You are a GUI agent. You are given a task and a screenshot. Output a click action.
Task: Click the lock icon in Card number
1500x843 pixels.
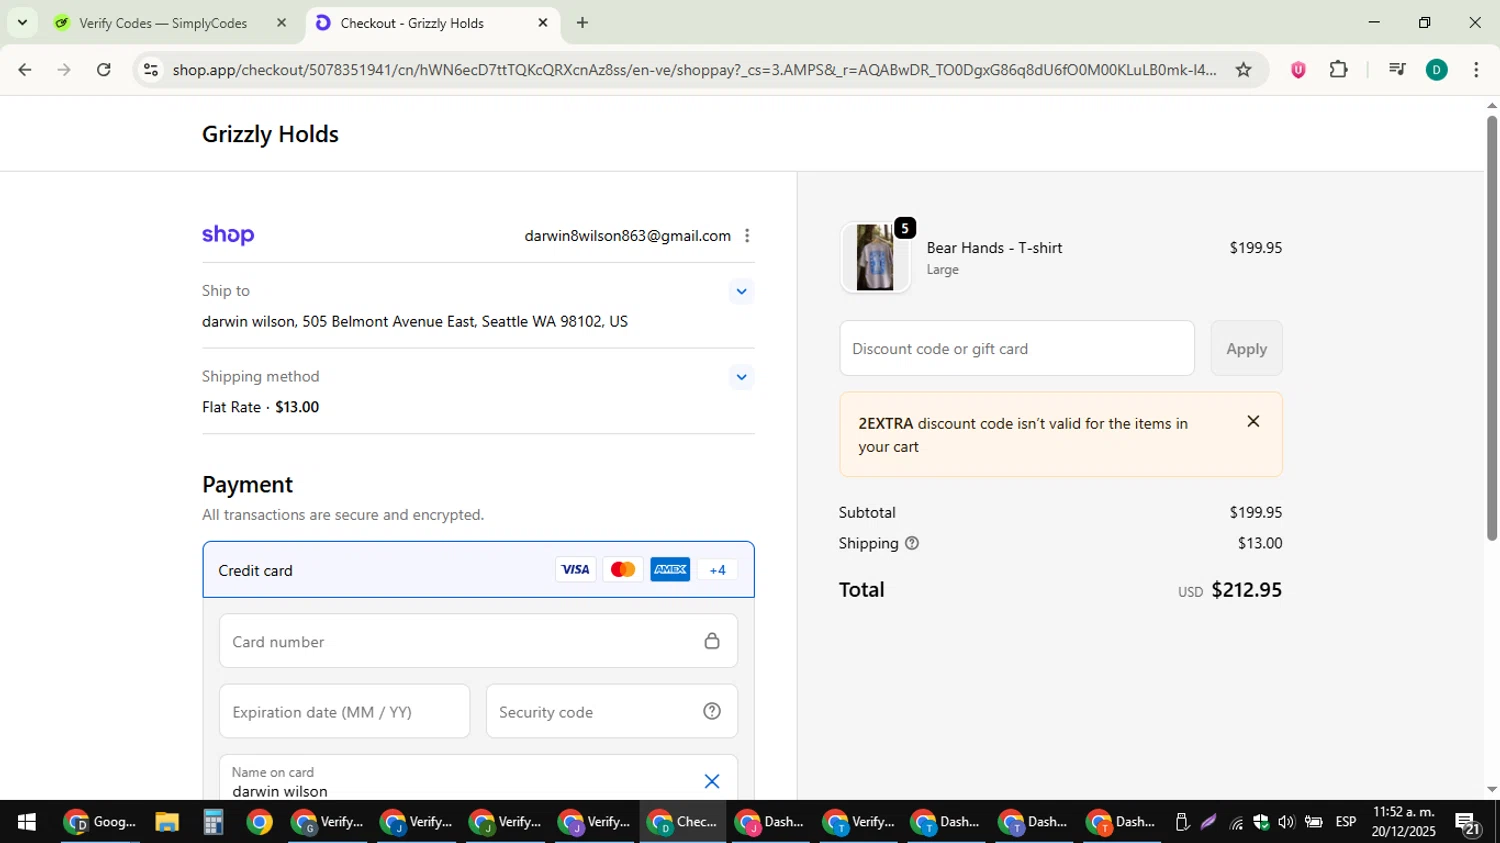pyautogui.click(x=712, y=641)
